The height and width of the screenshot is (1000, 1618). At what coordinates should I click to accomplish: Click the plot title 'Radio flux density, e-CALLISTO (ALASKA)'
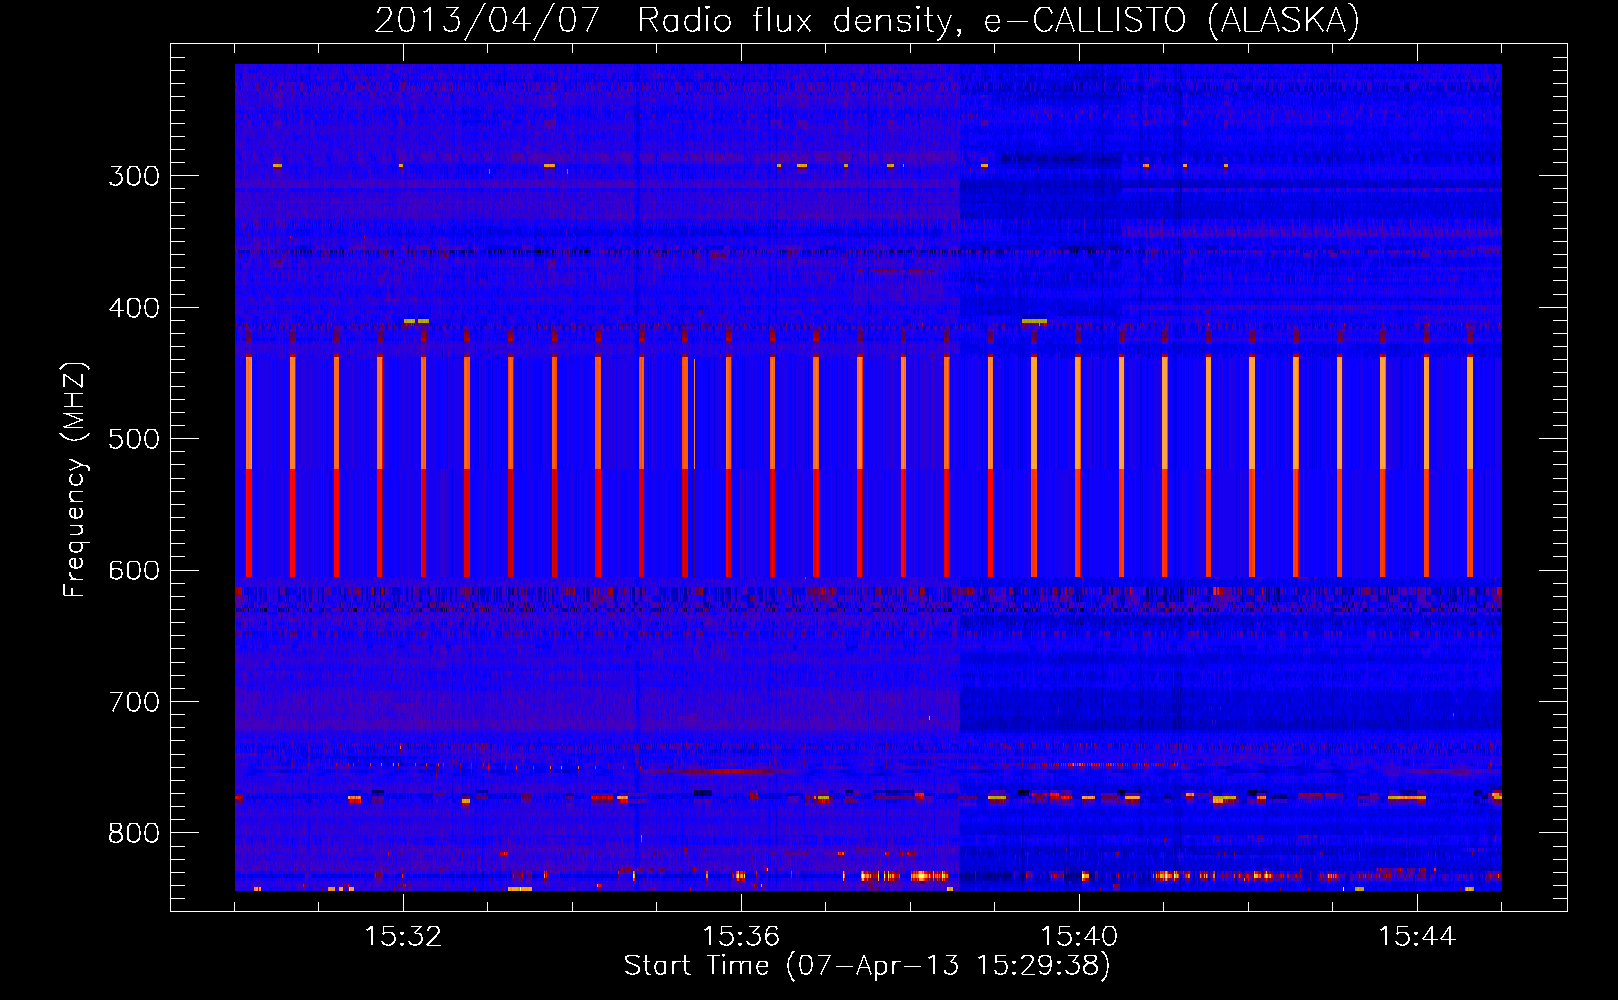click(x=998, y=20)
